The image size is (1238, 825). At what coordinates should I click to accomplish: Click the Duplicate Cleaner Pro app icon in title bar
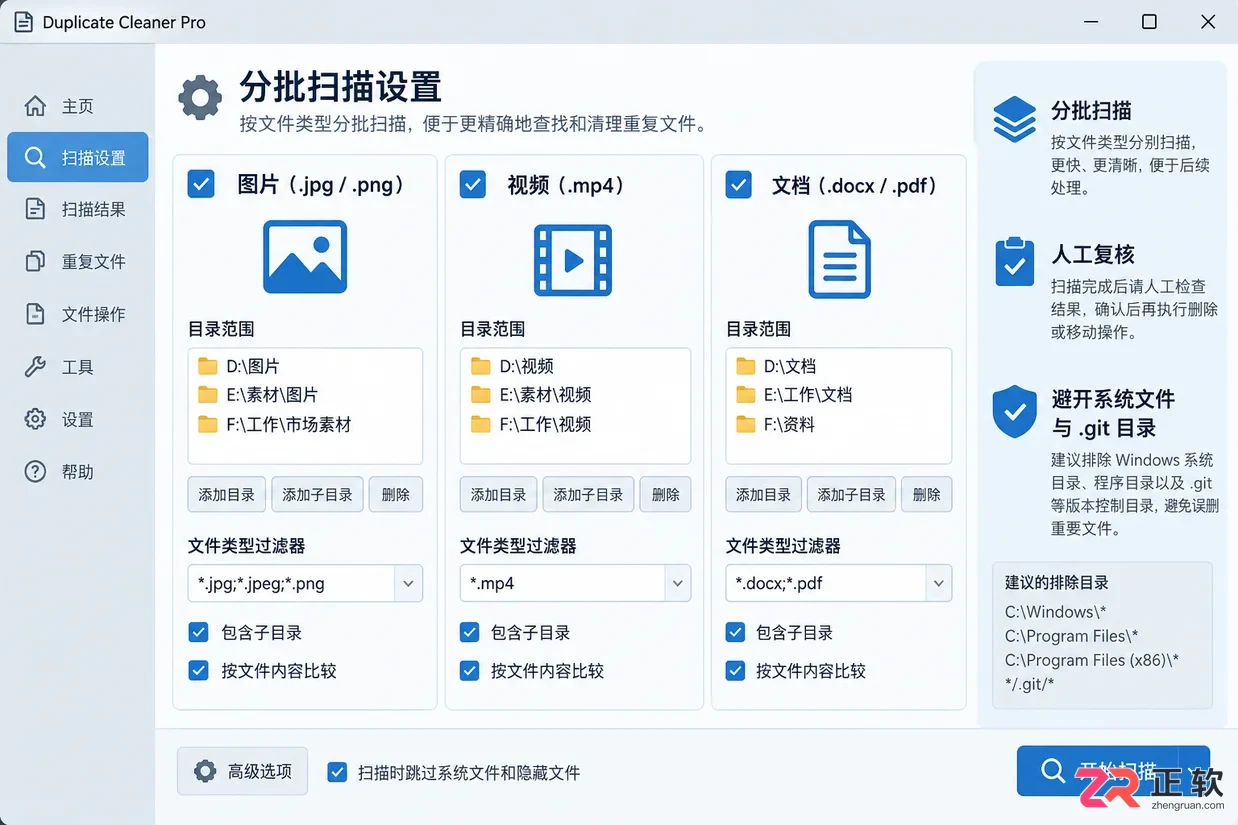[x=22, y=22]
